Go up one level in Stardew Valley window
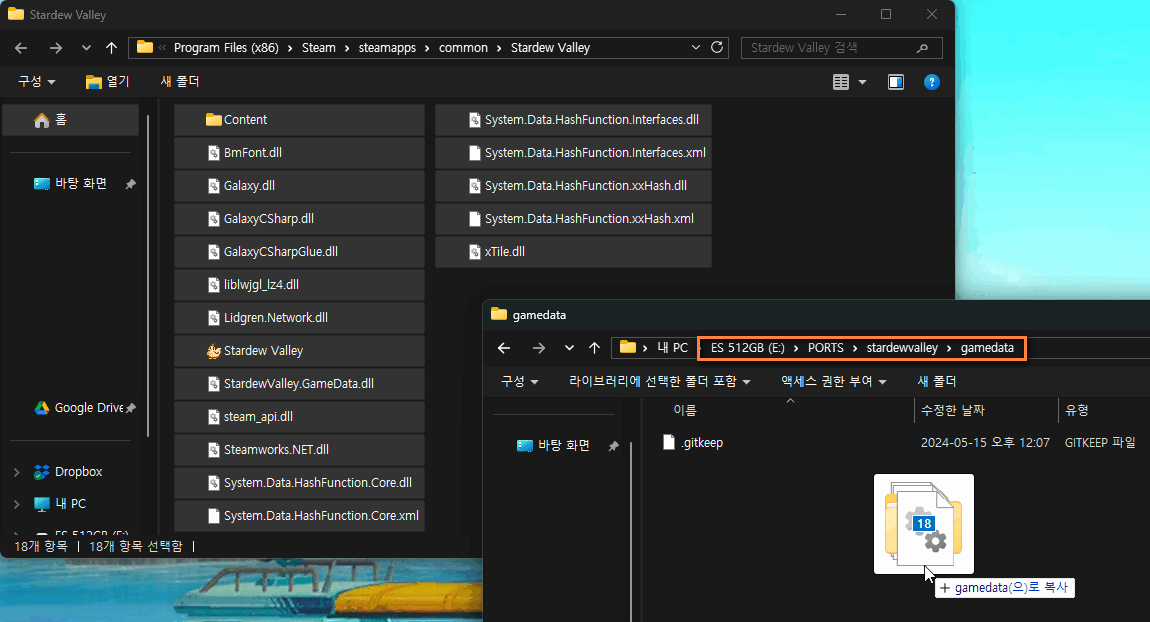 click(111, 48)
